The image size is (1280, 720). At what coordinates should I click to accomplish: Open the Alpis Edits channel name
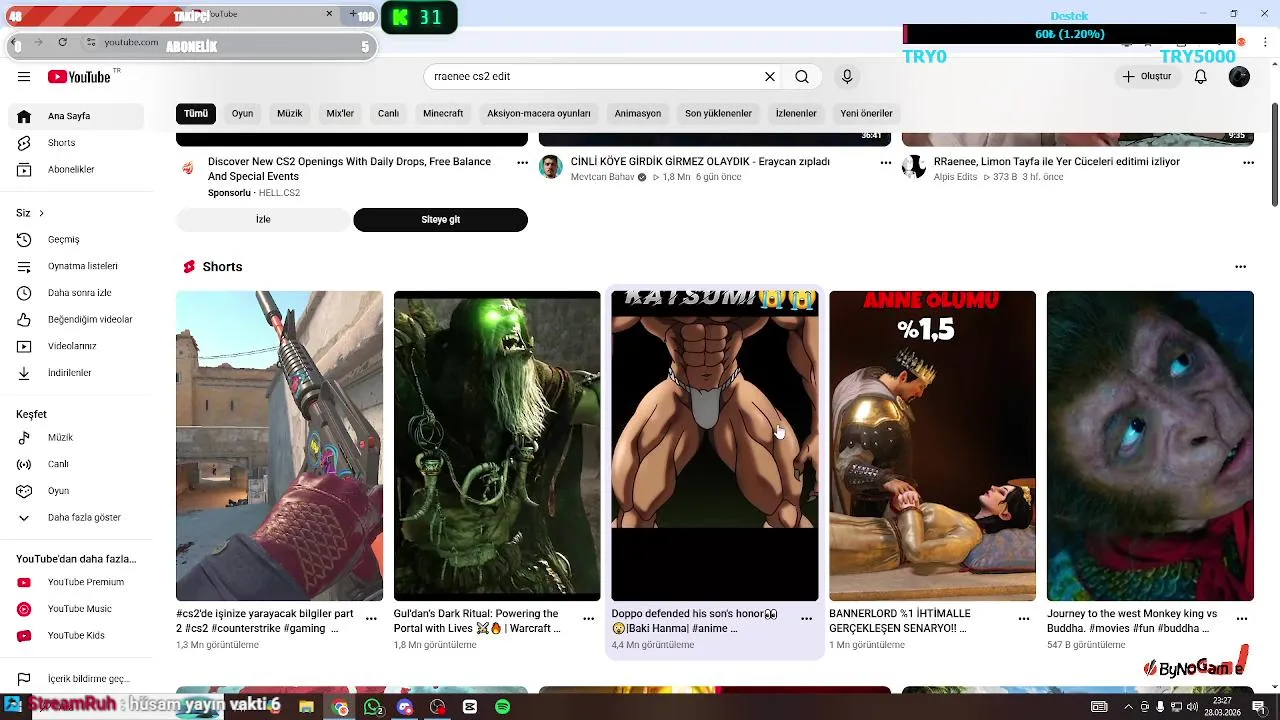pos(958,177)
